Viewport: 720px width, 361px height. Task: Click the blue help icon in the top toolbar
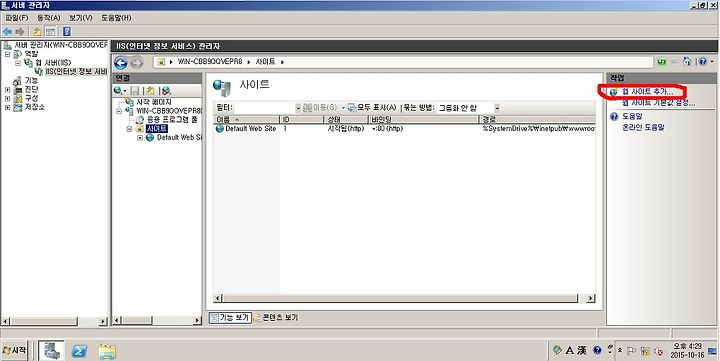click(67, 32)
